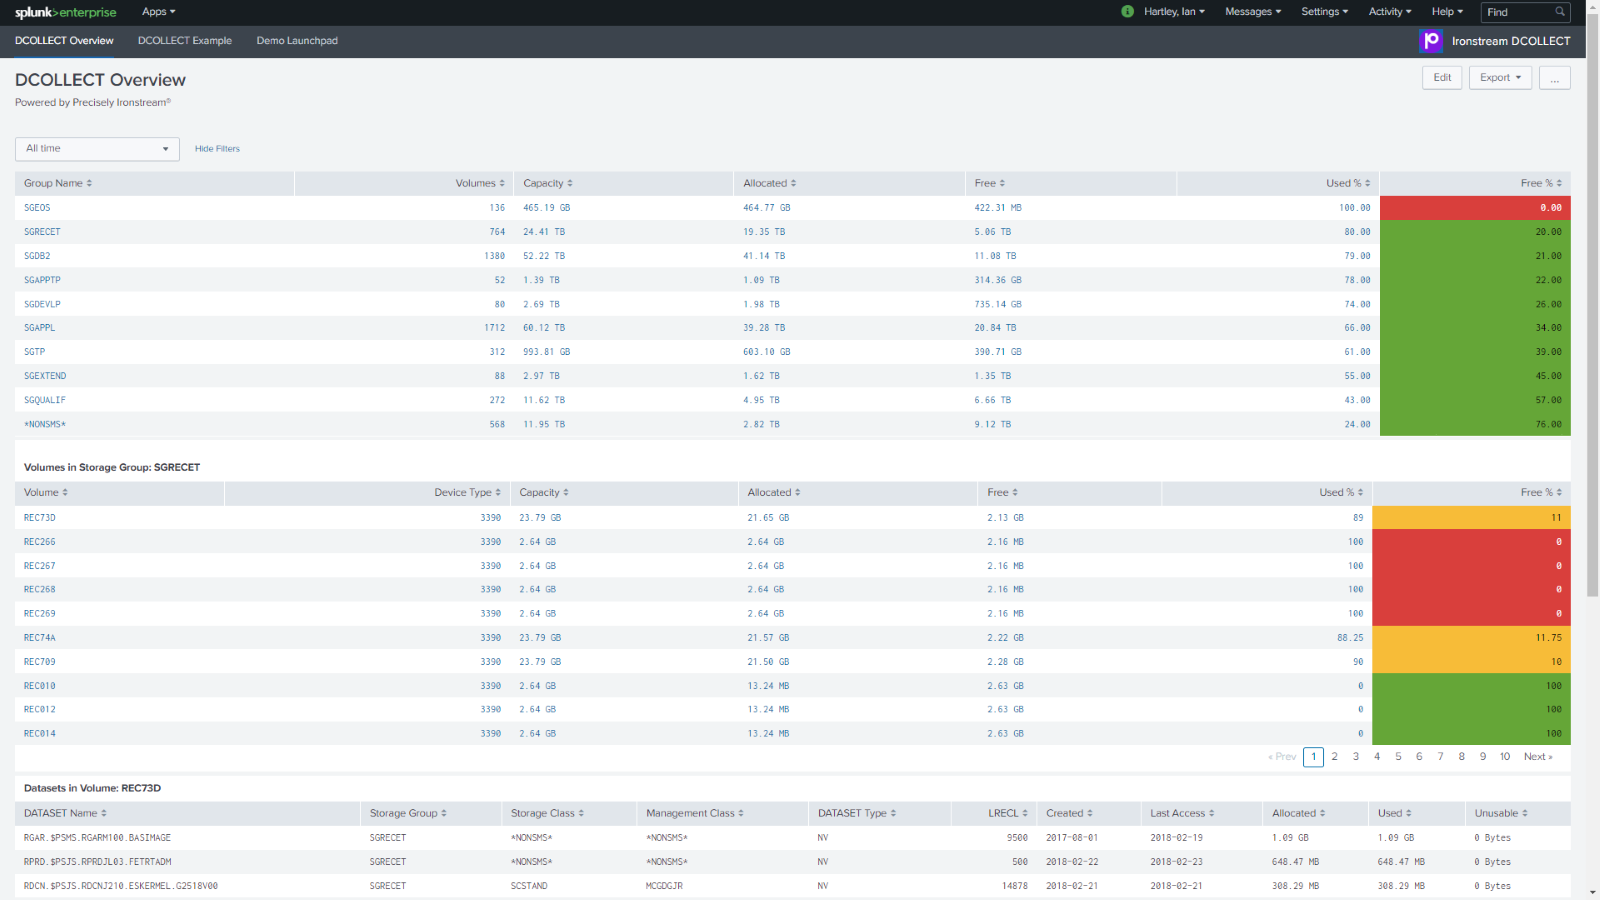Viewport: 1600px width, 900px height.
Task: Select volume REC74A
Action: click(x=40, y=638)
